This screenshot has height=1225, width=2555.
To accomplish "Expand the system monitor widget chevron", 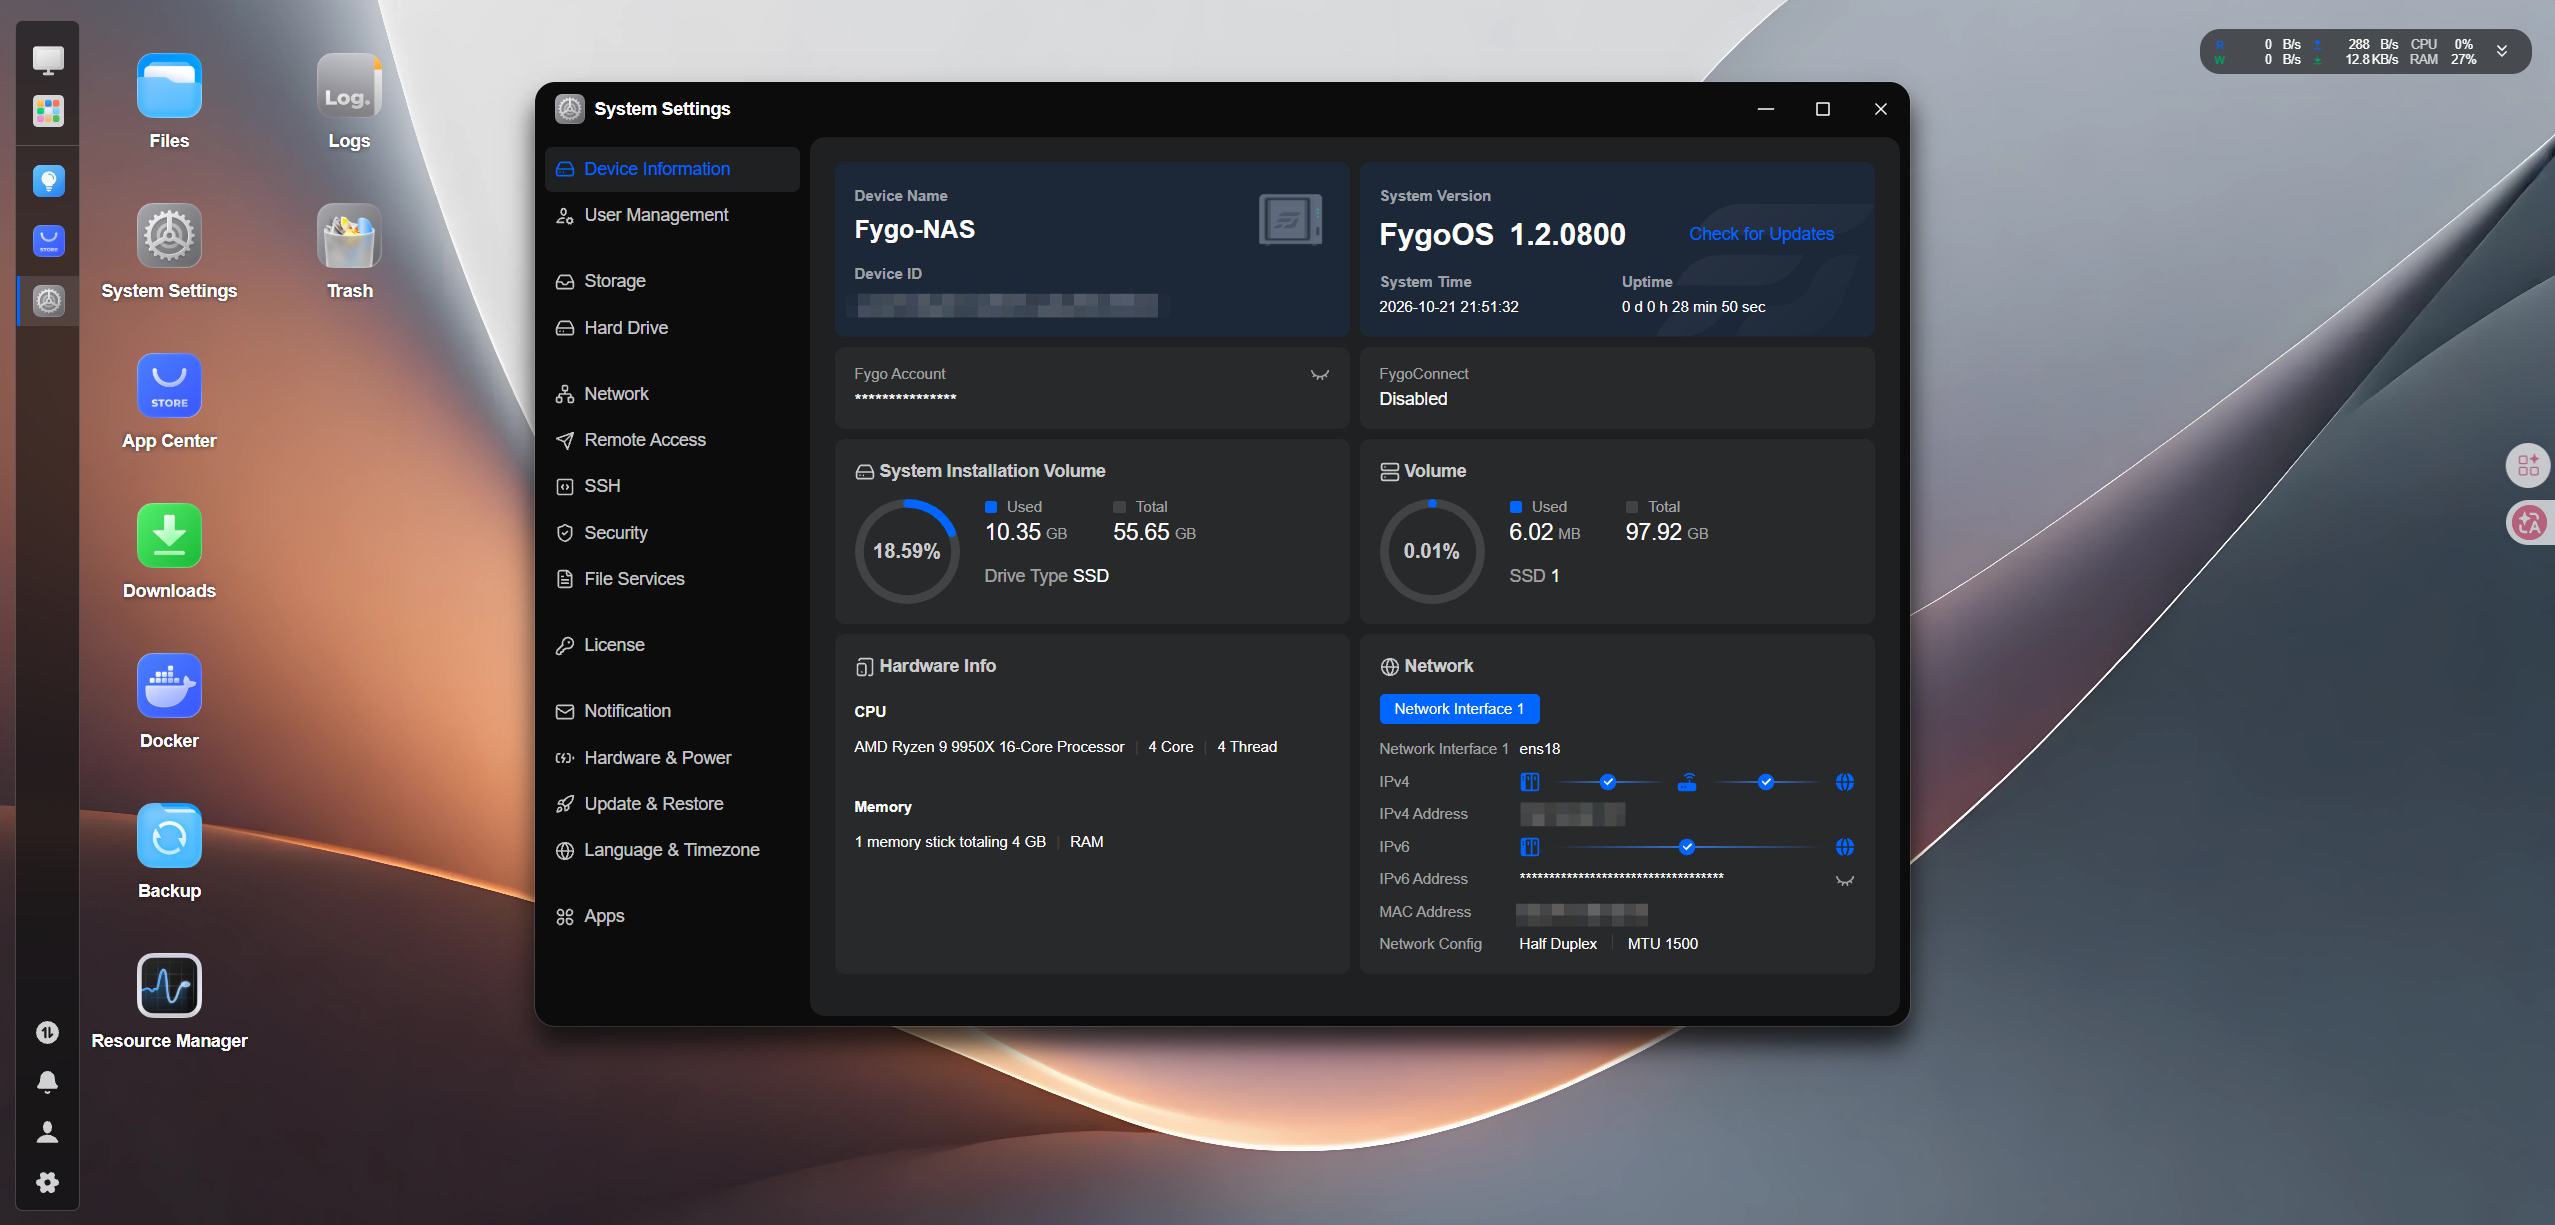I will 2502,51.
